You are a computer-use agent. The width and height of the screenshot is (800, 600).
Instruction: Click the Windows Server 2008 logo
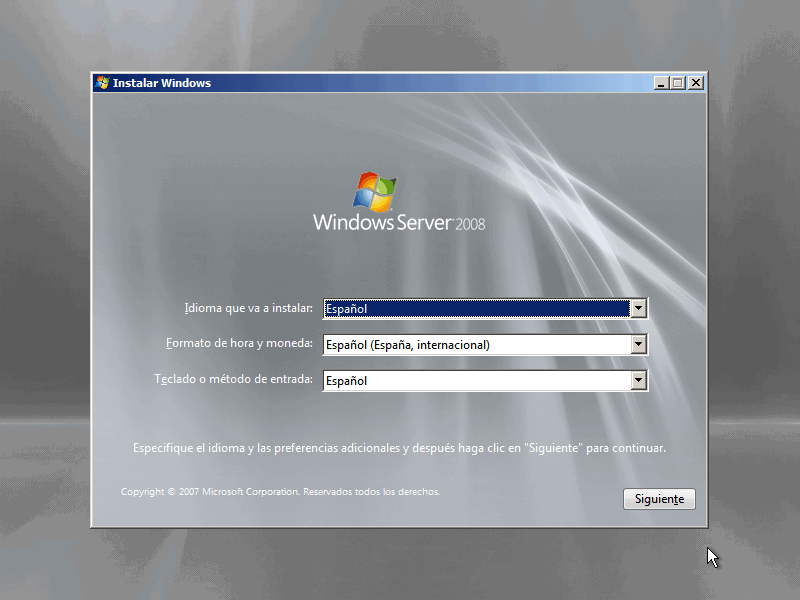[398, 202]
